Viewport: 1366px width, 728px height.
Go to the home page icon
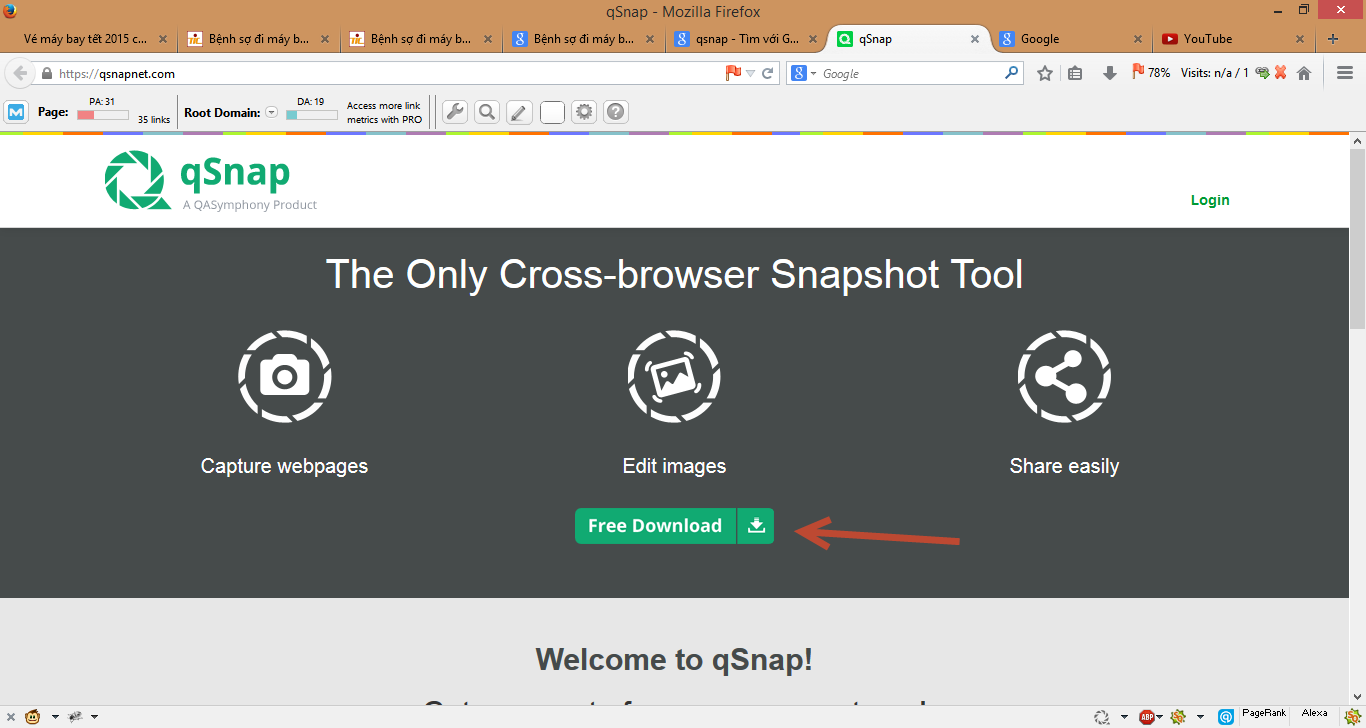pyautogui.click(x=1304, y=73)
